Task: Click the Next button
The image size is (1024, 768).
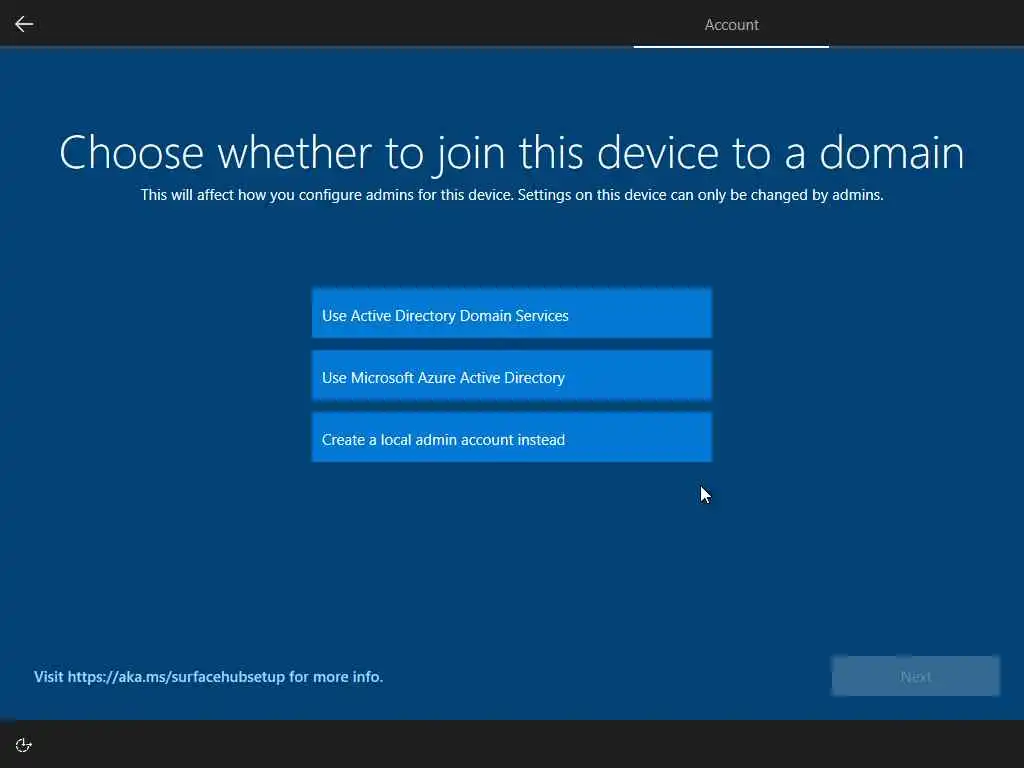Action: tap(916, 677)
